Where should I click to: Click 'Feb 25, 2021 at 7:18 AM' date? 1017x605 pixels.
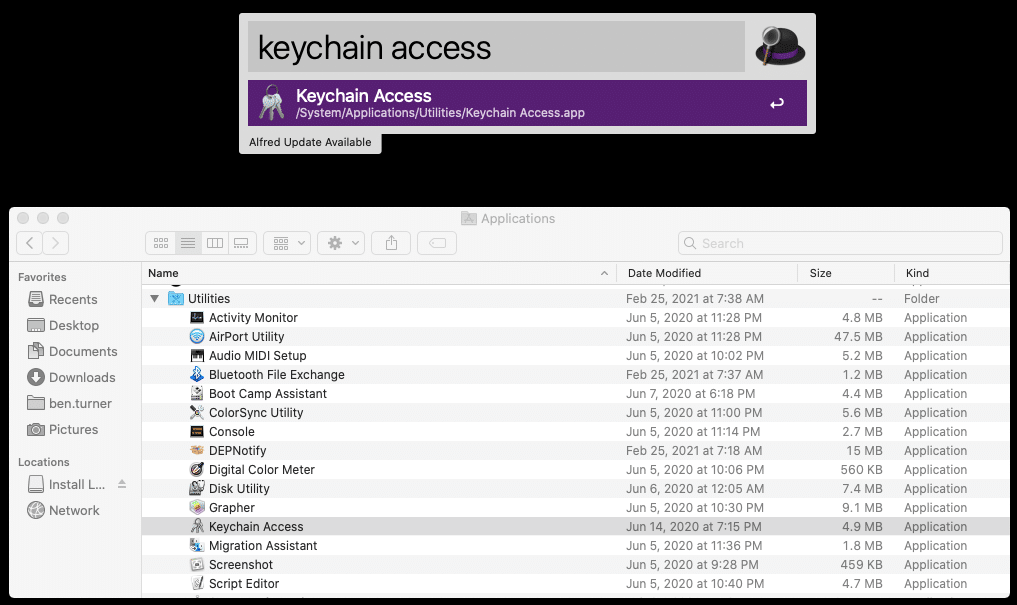pos(694,451)
